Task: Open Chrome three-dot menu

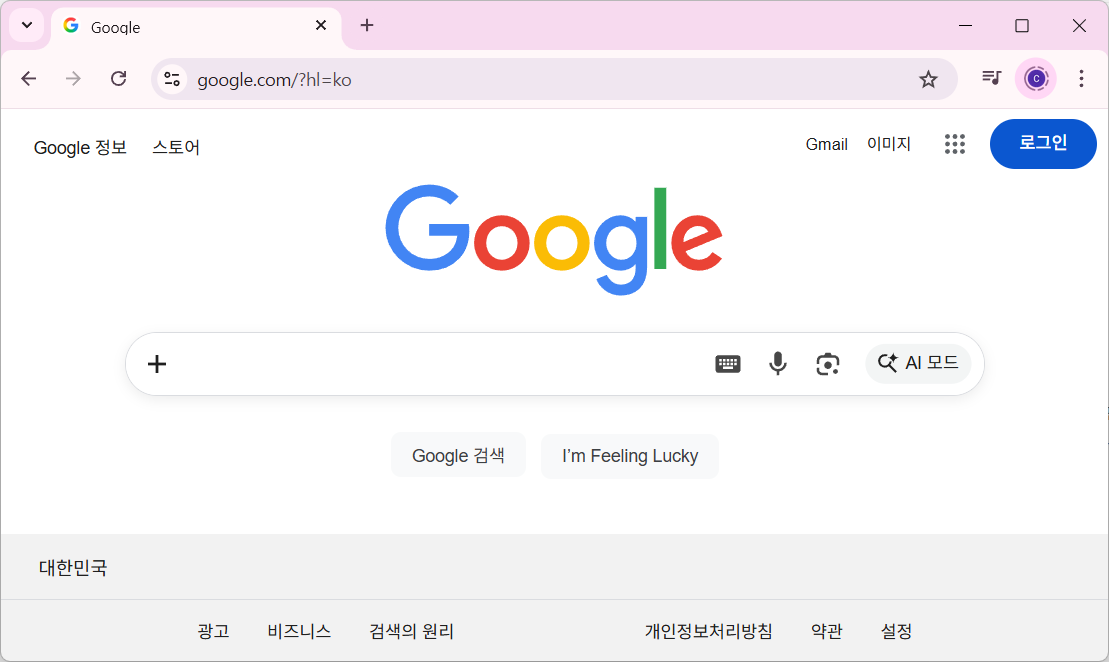Action: coord(1081,79)
